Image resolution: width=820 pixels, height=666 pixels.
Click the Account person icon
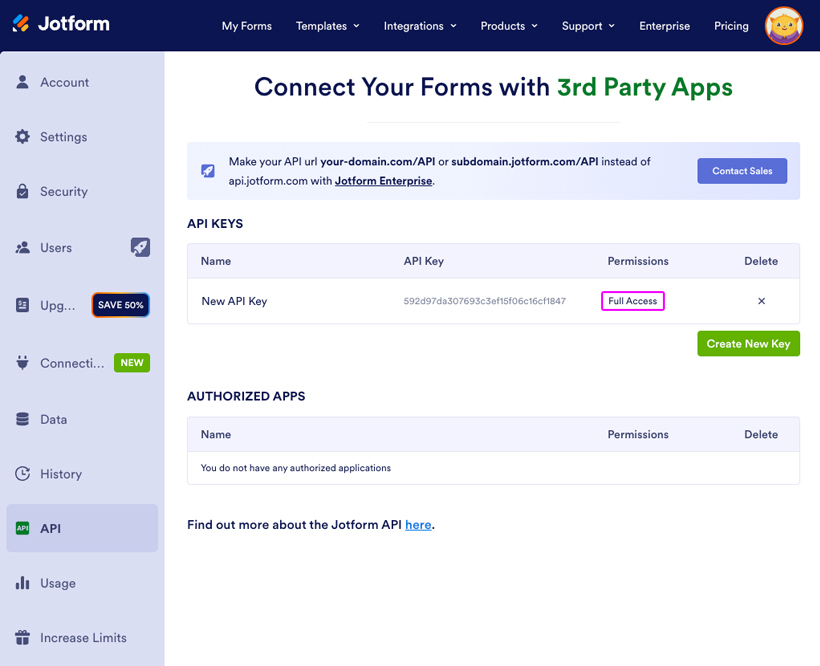coord(22,82)
